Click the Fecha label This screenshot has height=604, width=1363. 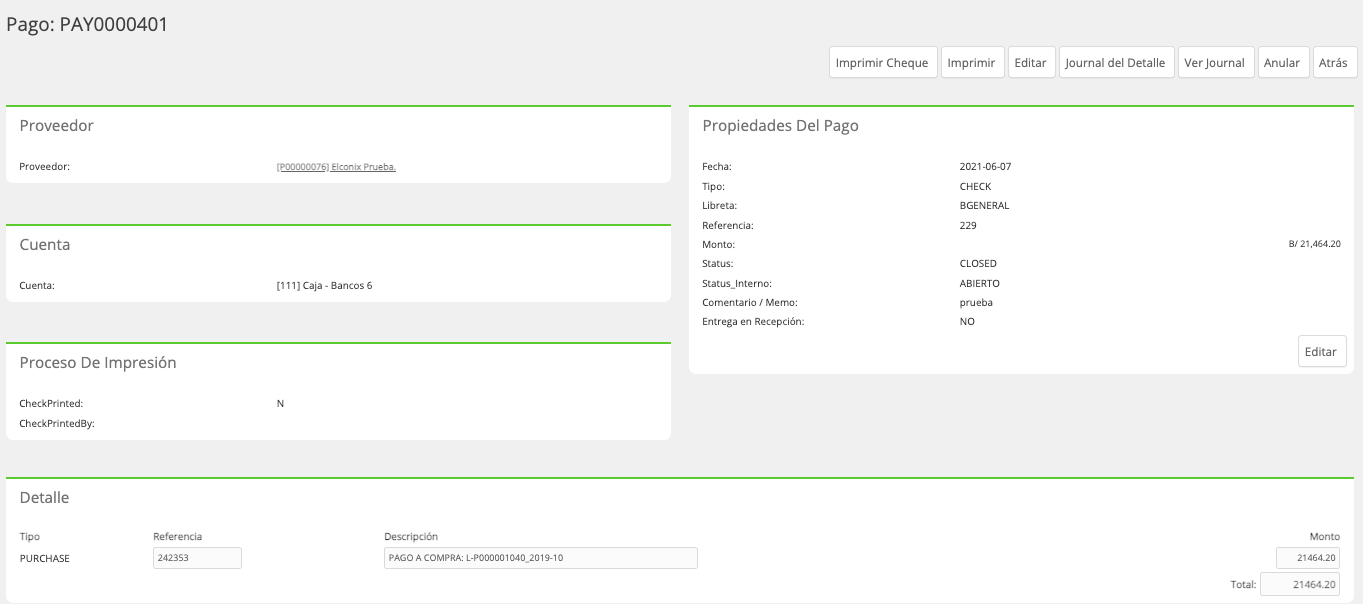[x=717, y=167]
